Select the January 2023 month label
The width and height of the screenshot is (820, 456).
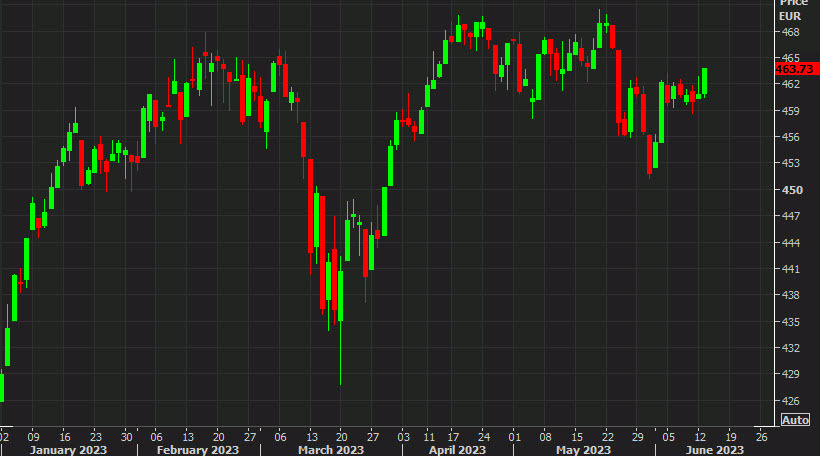pyautogui.click(x=68, y=450)
